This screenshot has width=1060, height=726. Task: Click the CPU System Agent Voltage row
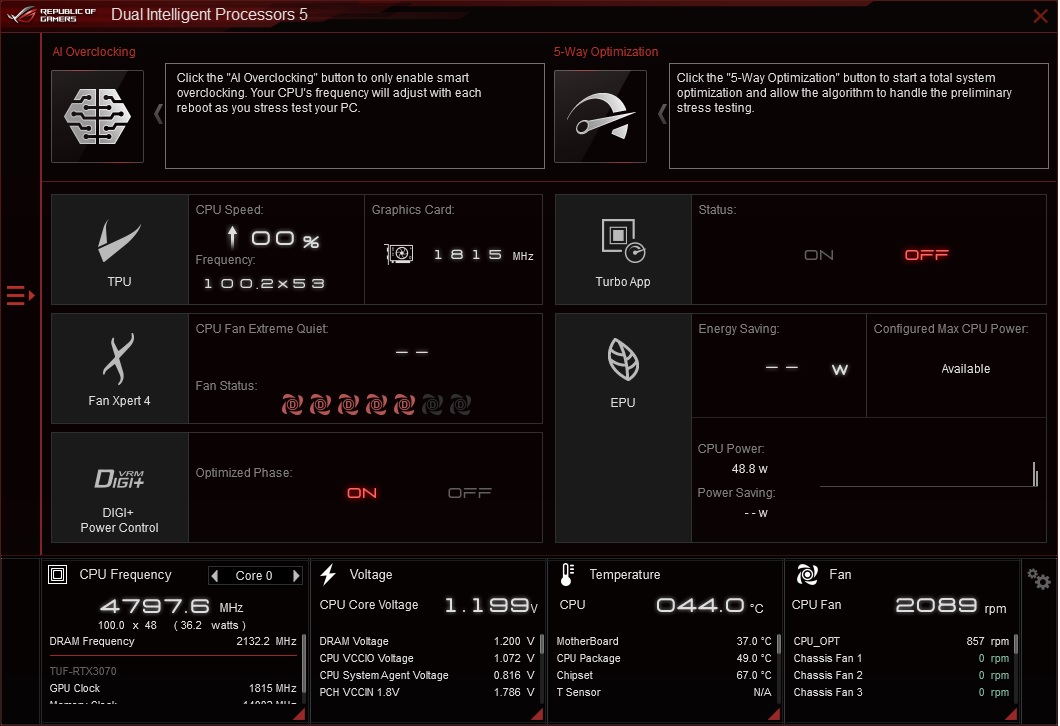pos(427,675)
